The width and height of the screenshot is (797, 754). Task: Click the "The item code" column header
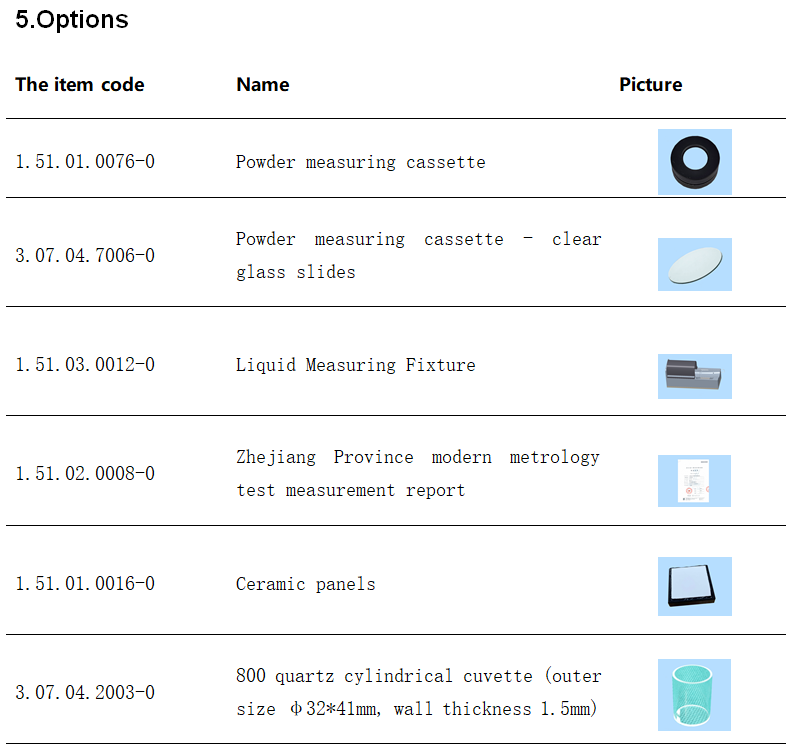click(80, 85)
